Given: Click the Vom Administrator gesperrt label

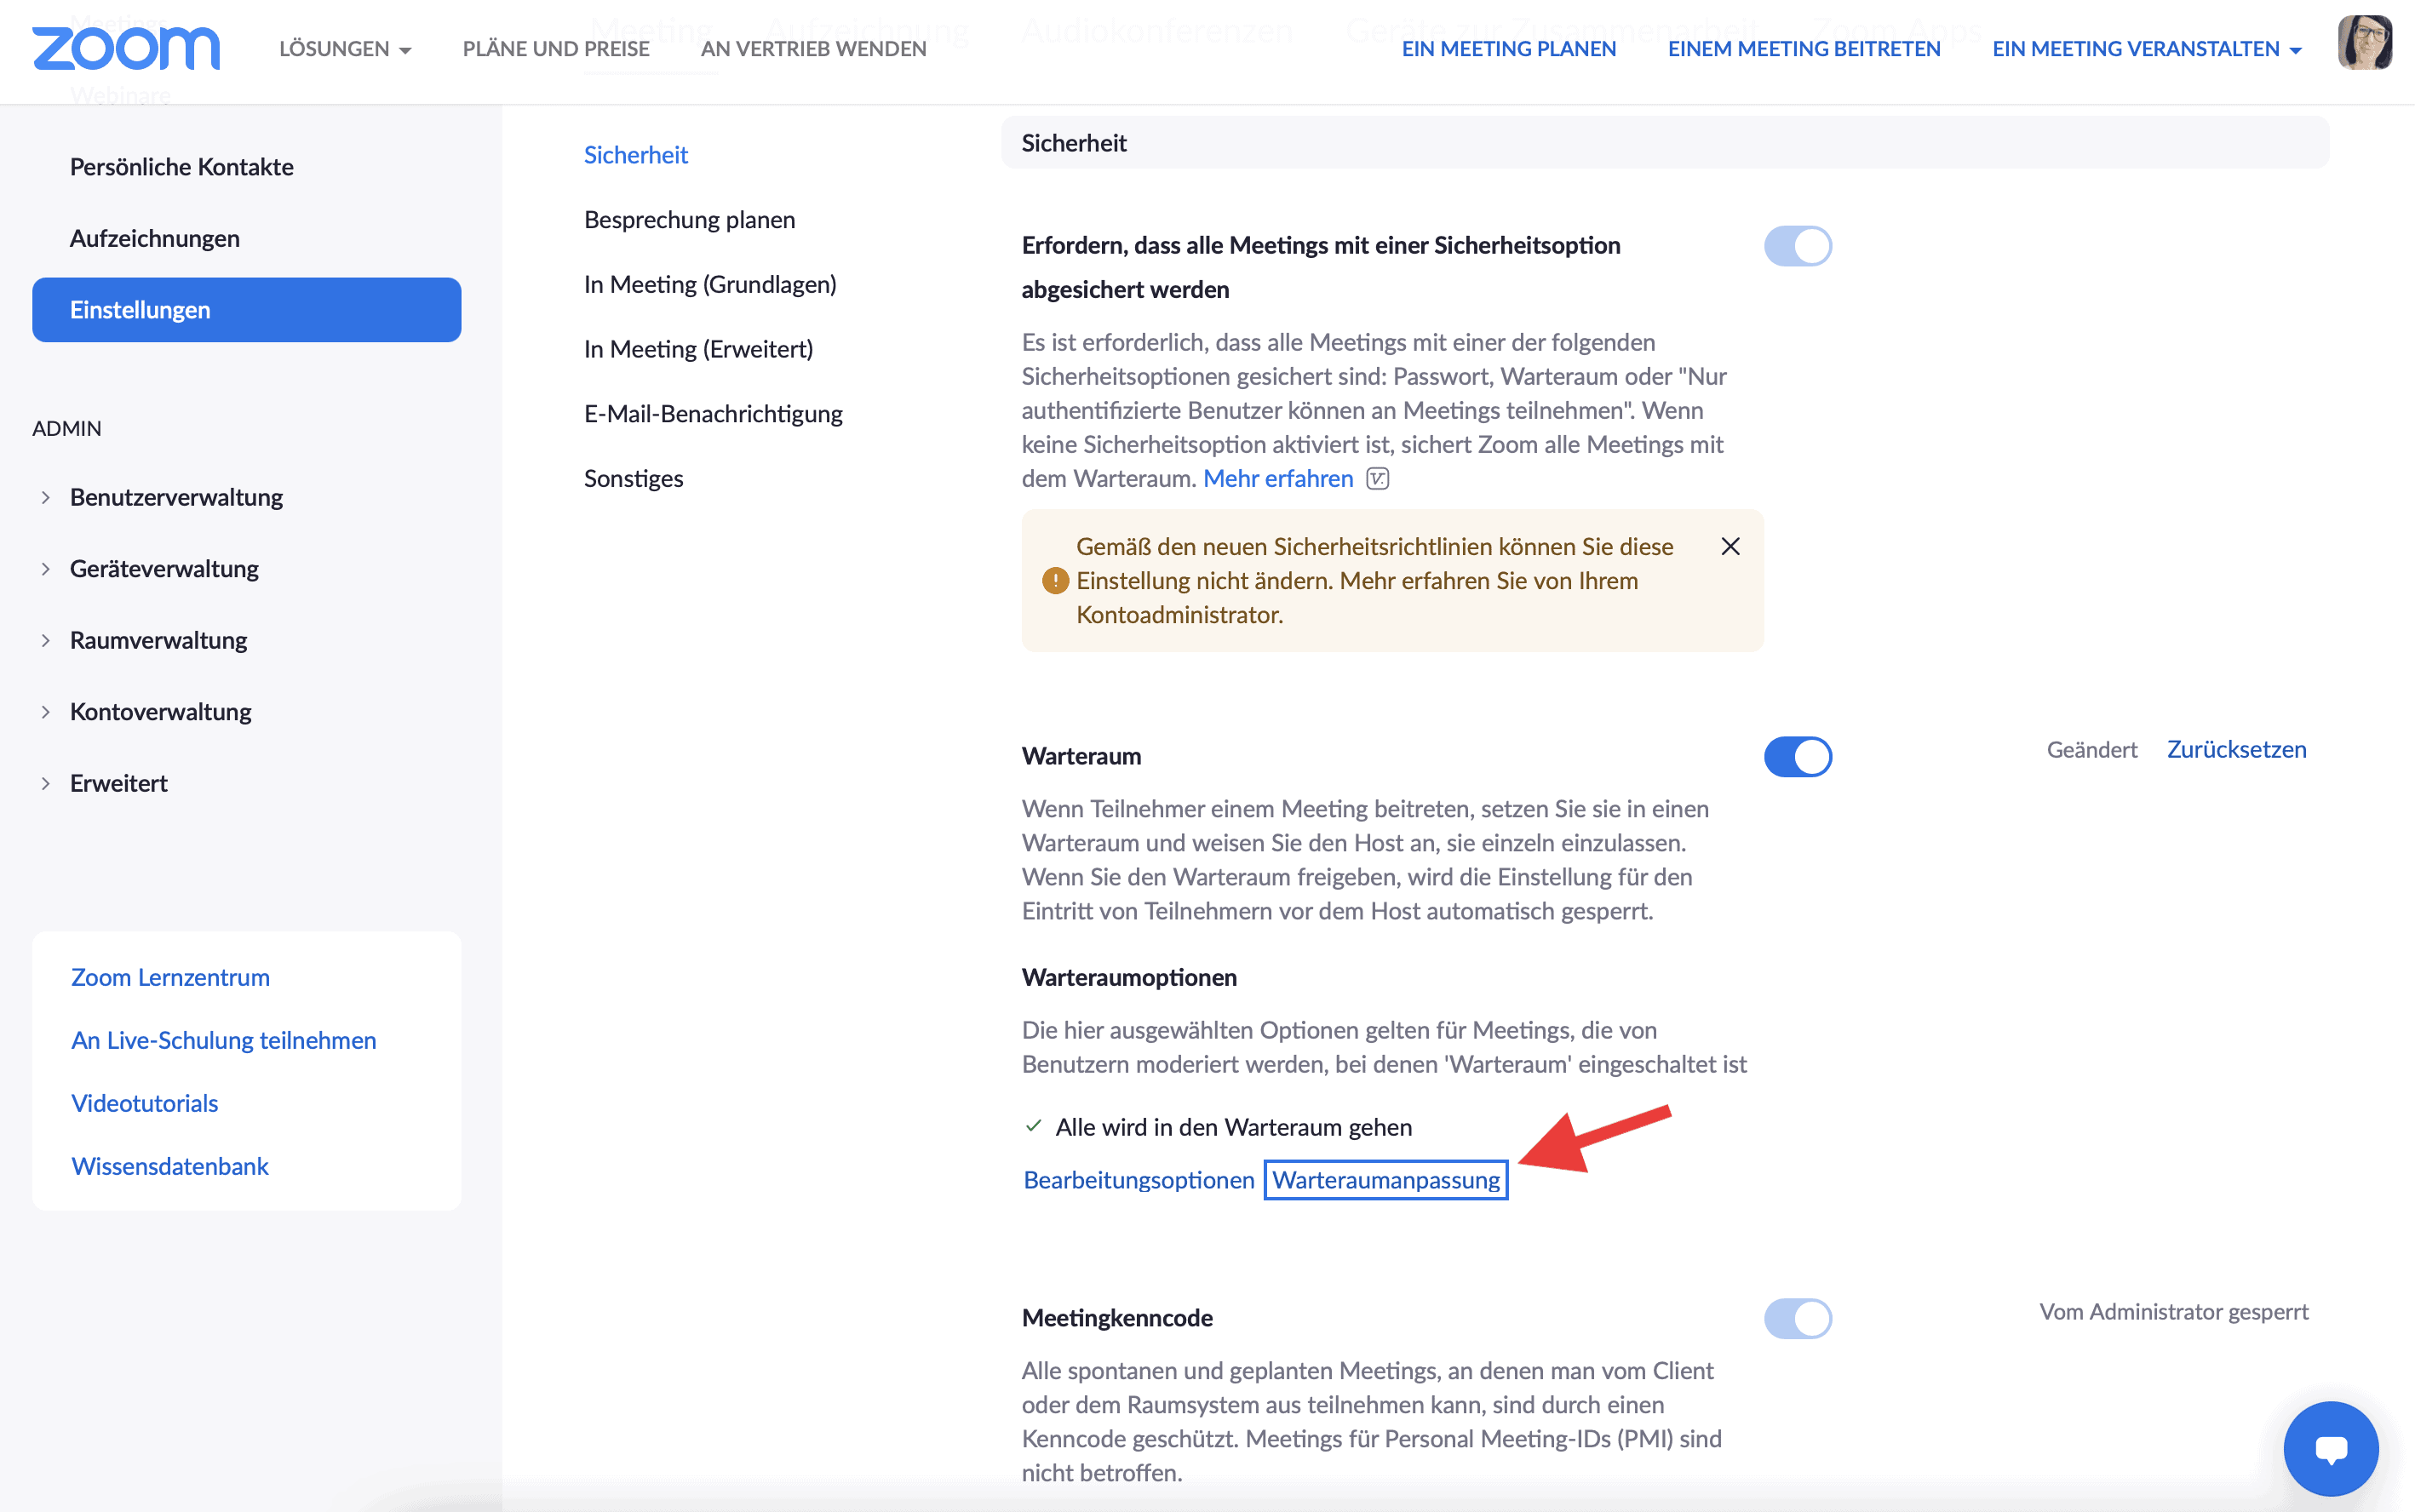Looking at the screenshot, I should tap(2174, 1312).
